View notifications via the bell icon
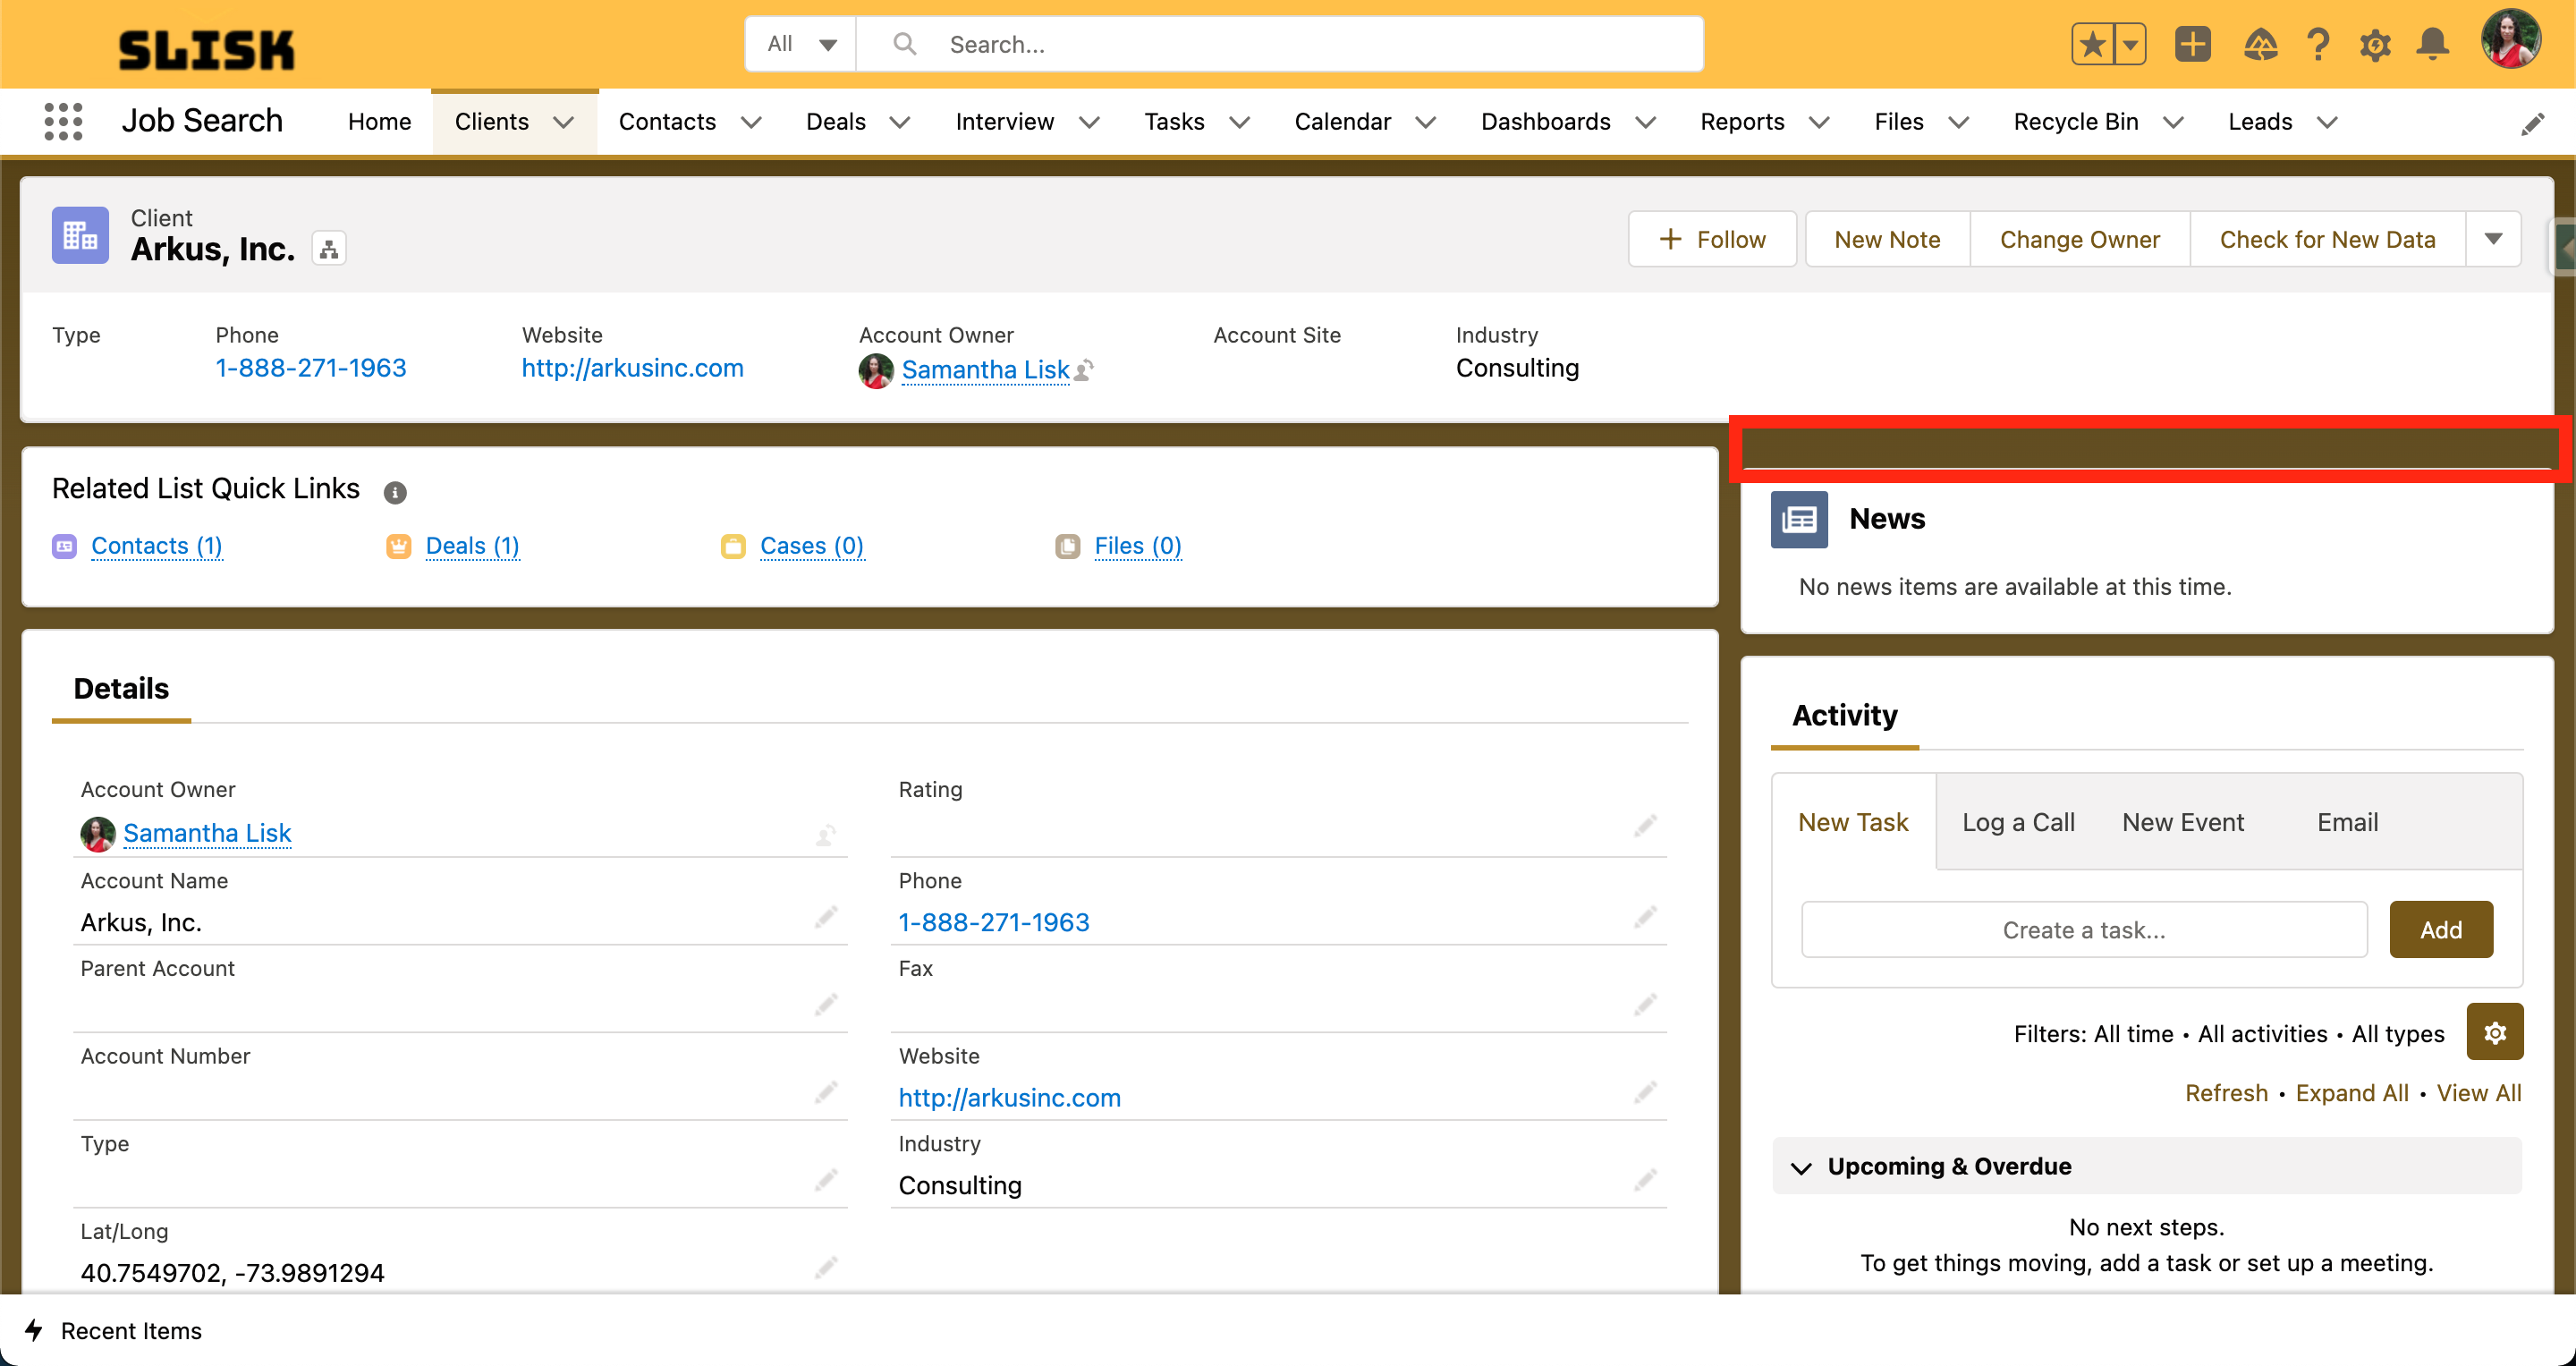 pos(2433,44)
